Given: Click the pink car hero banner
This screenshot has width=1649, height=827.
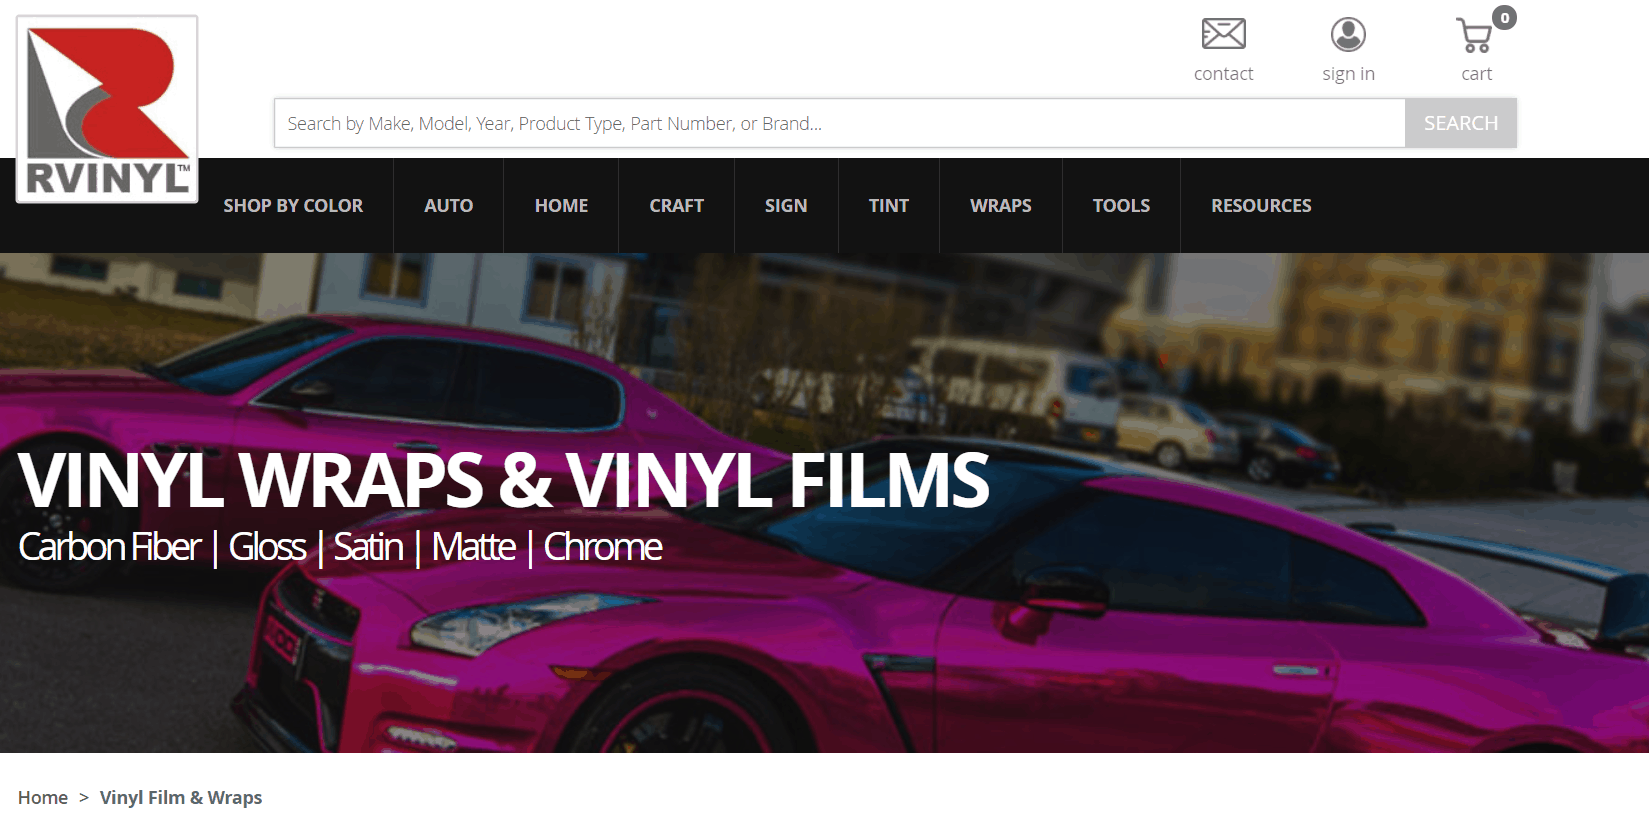Looking at the screenshot, I should coord(824,503).
